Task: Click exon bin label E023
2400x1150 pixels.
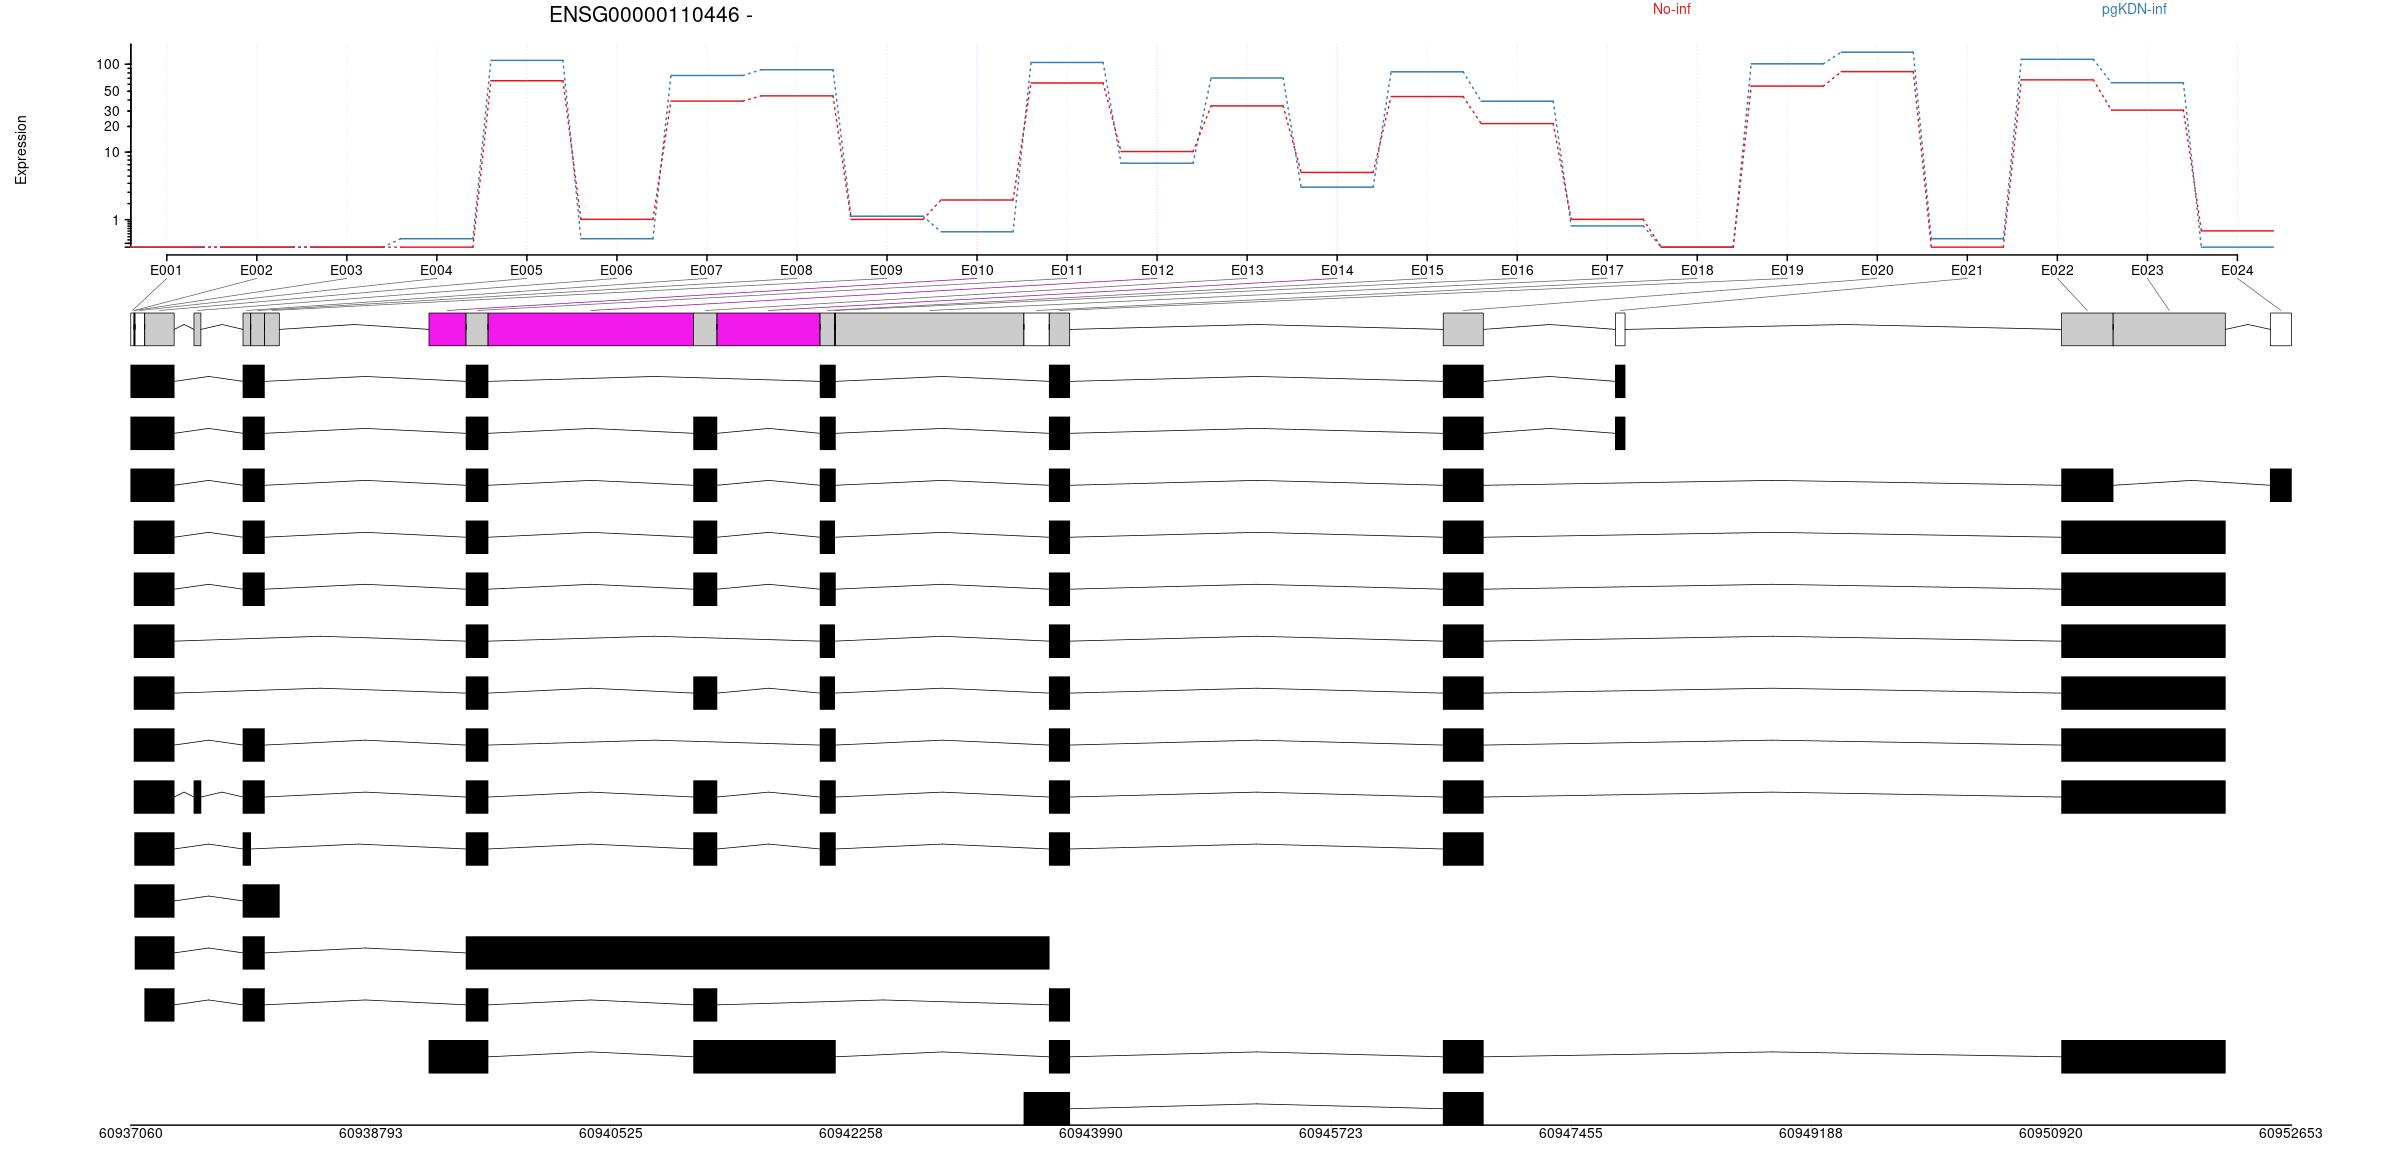Action: coord(2147,270)
